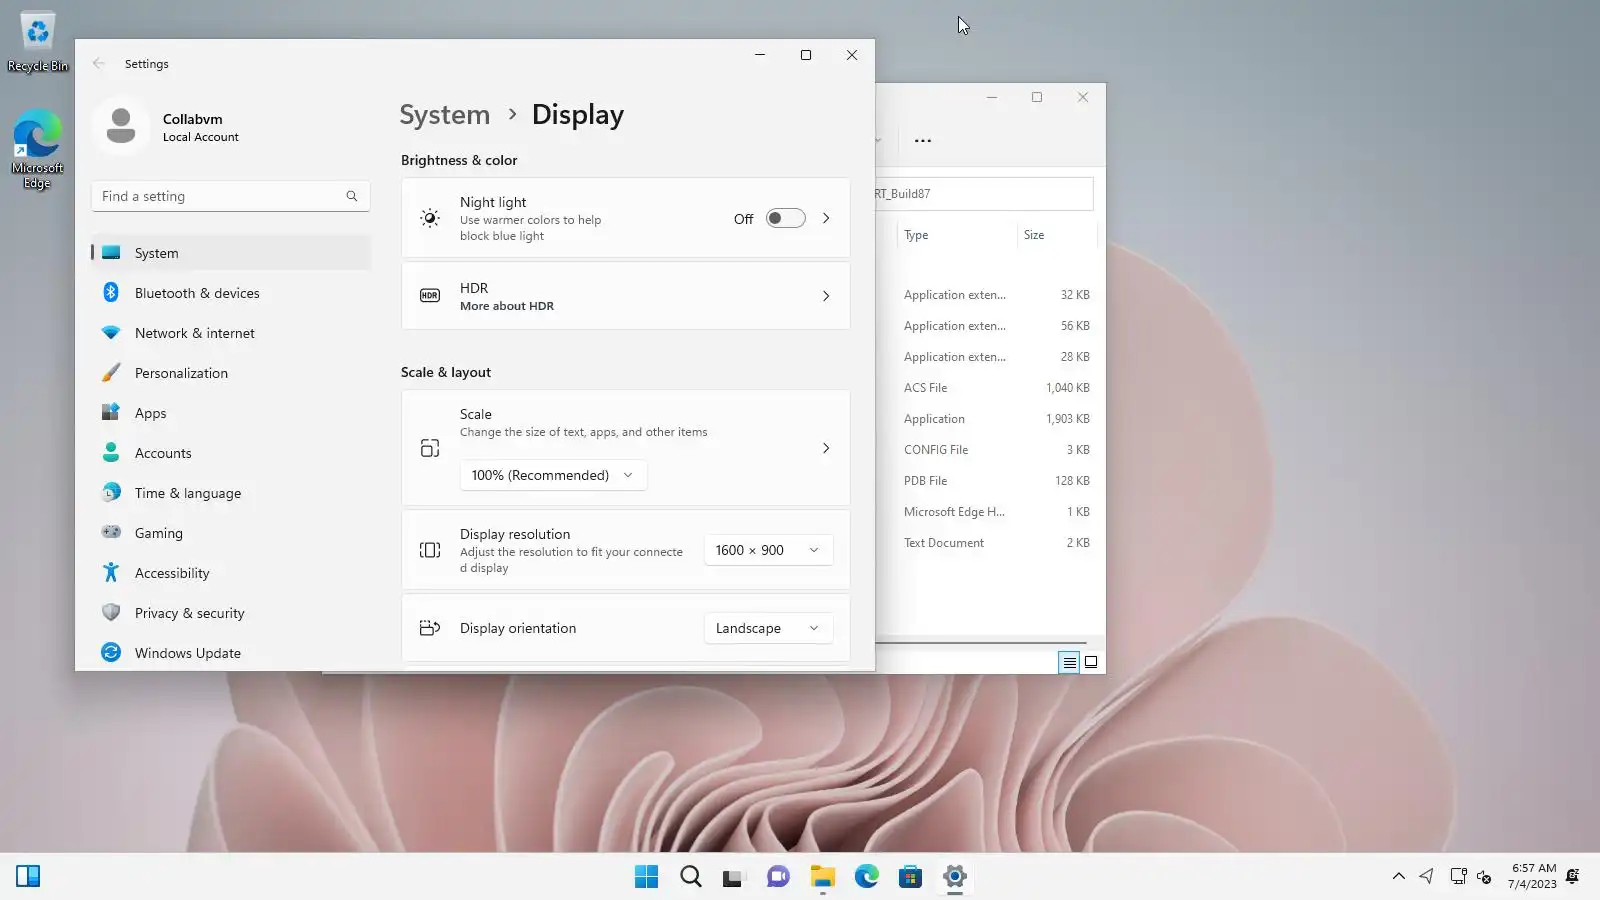The width and height of the screenshot is (1600, 900).
Task: Select the Text Document row in File Explorer
Action: coord(985,543)
